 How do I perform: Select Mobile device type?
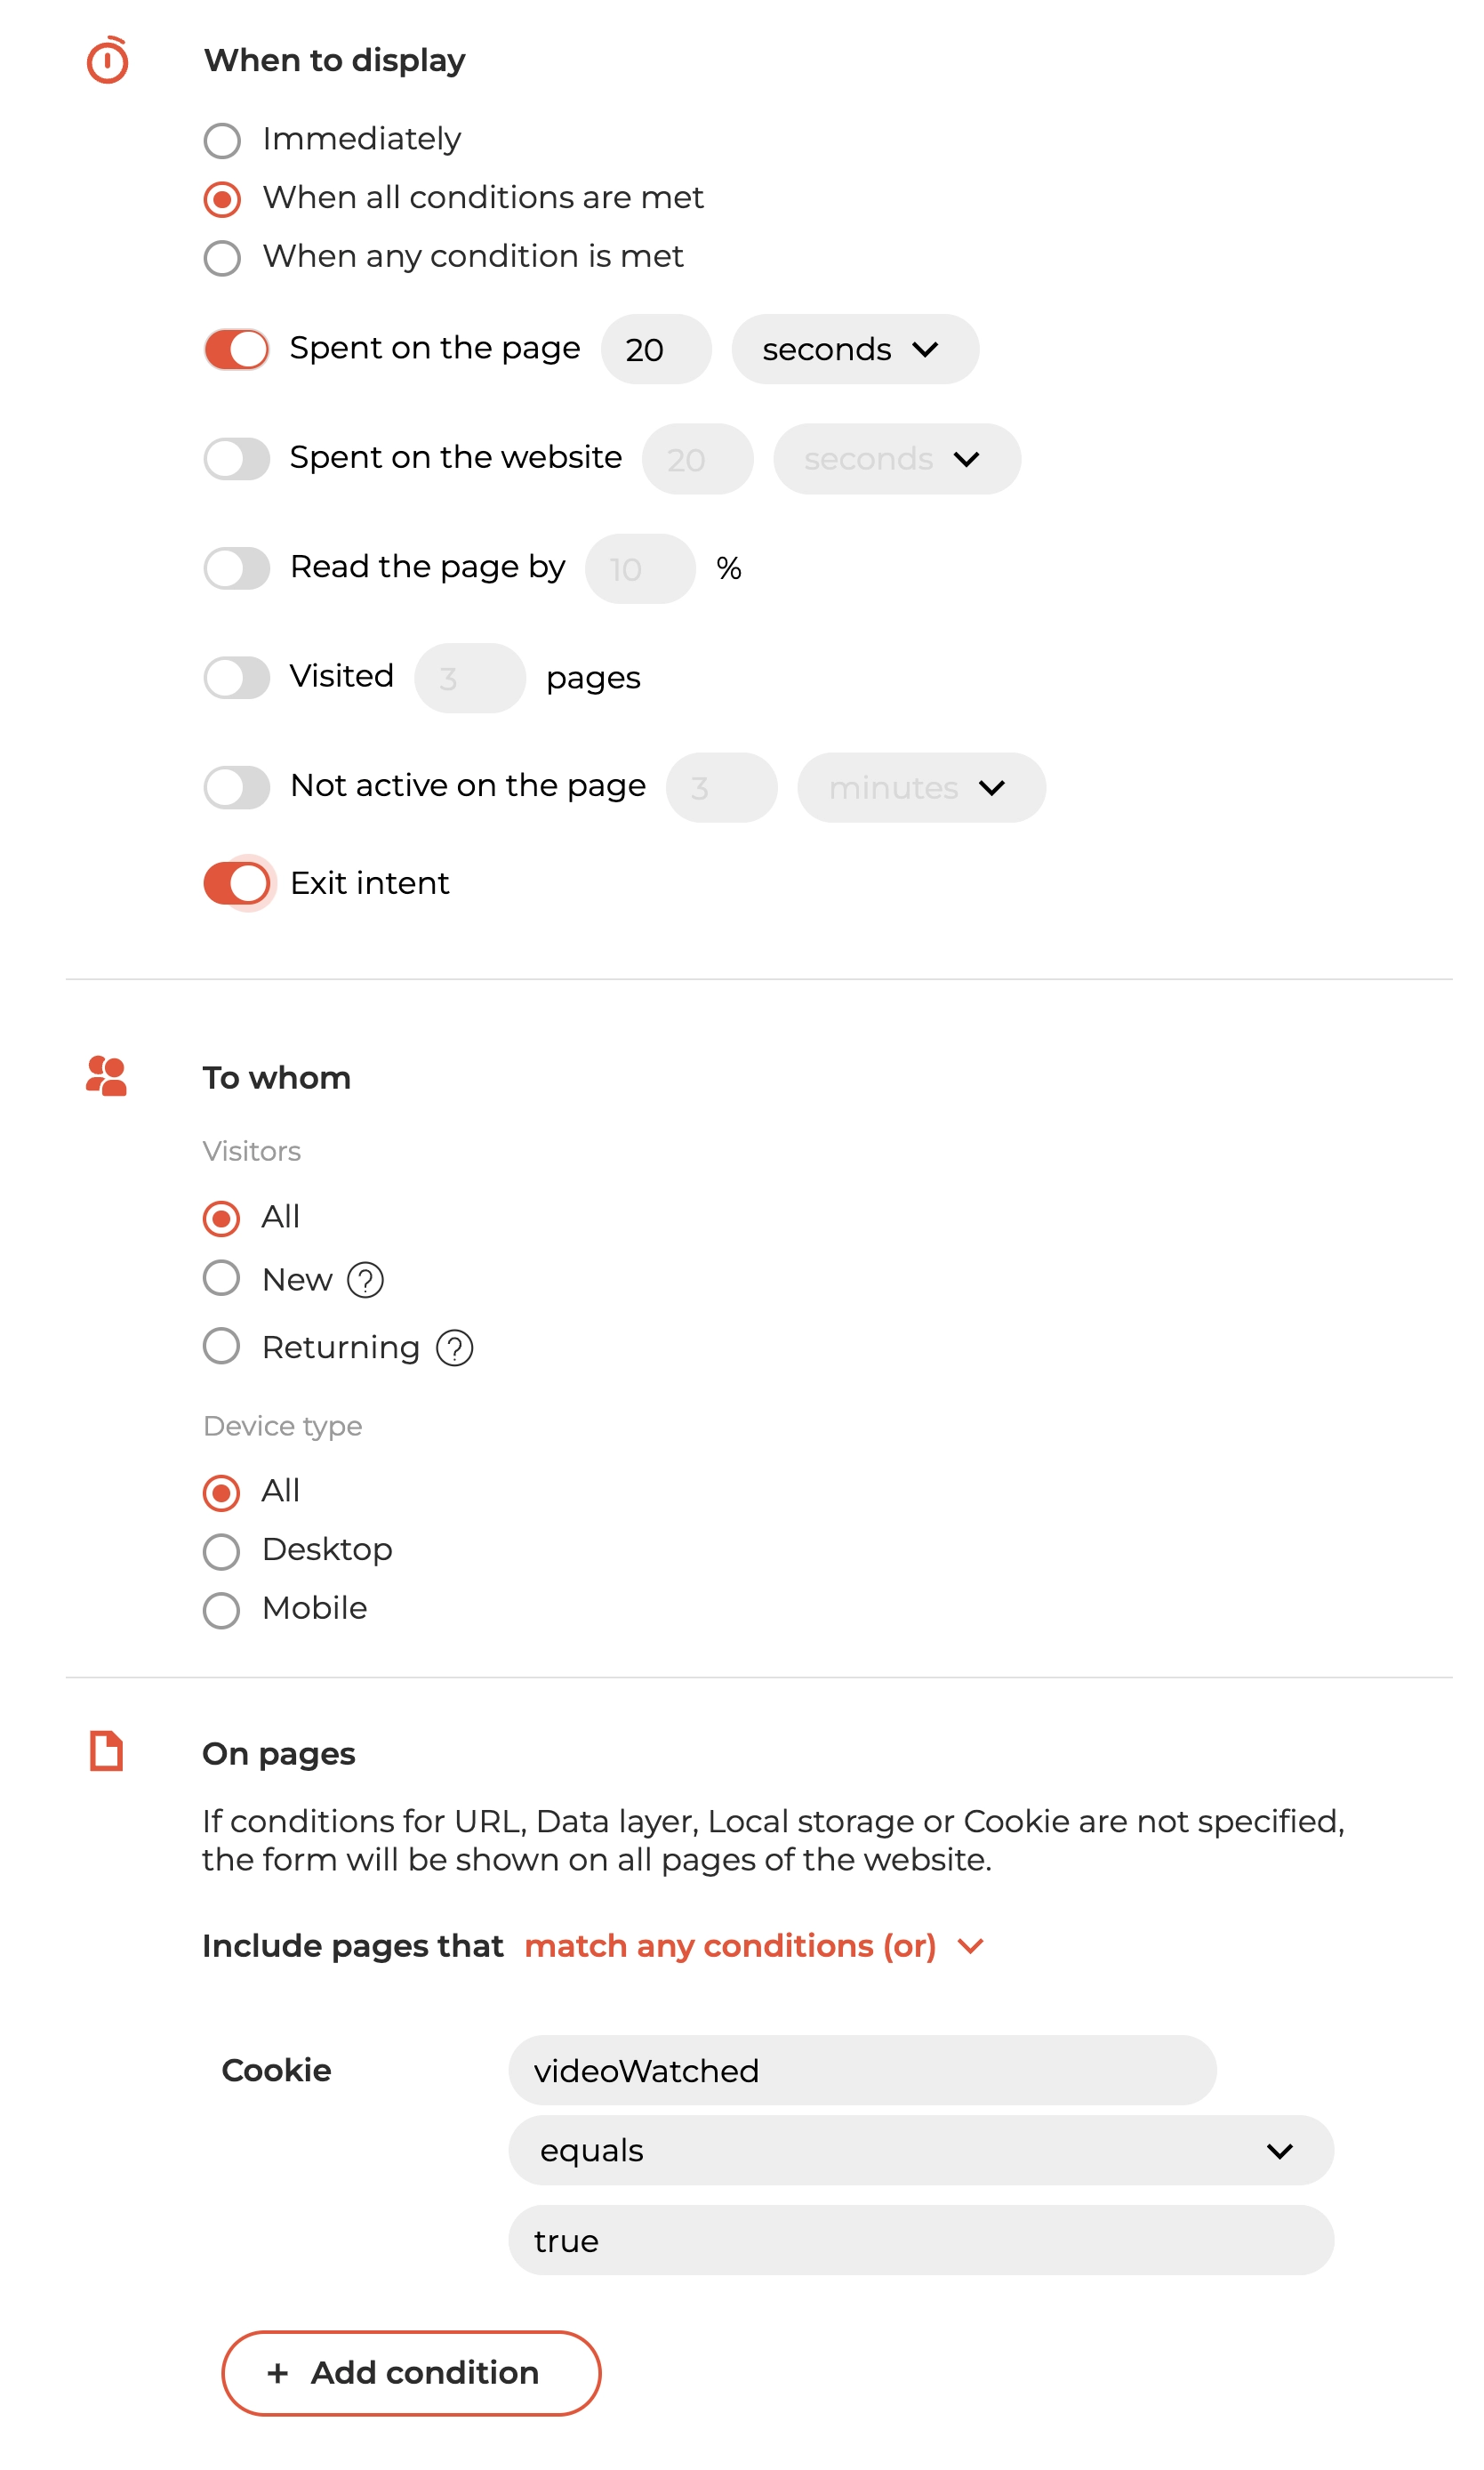tap(221, 1610)
